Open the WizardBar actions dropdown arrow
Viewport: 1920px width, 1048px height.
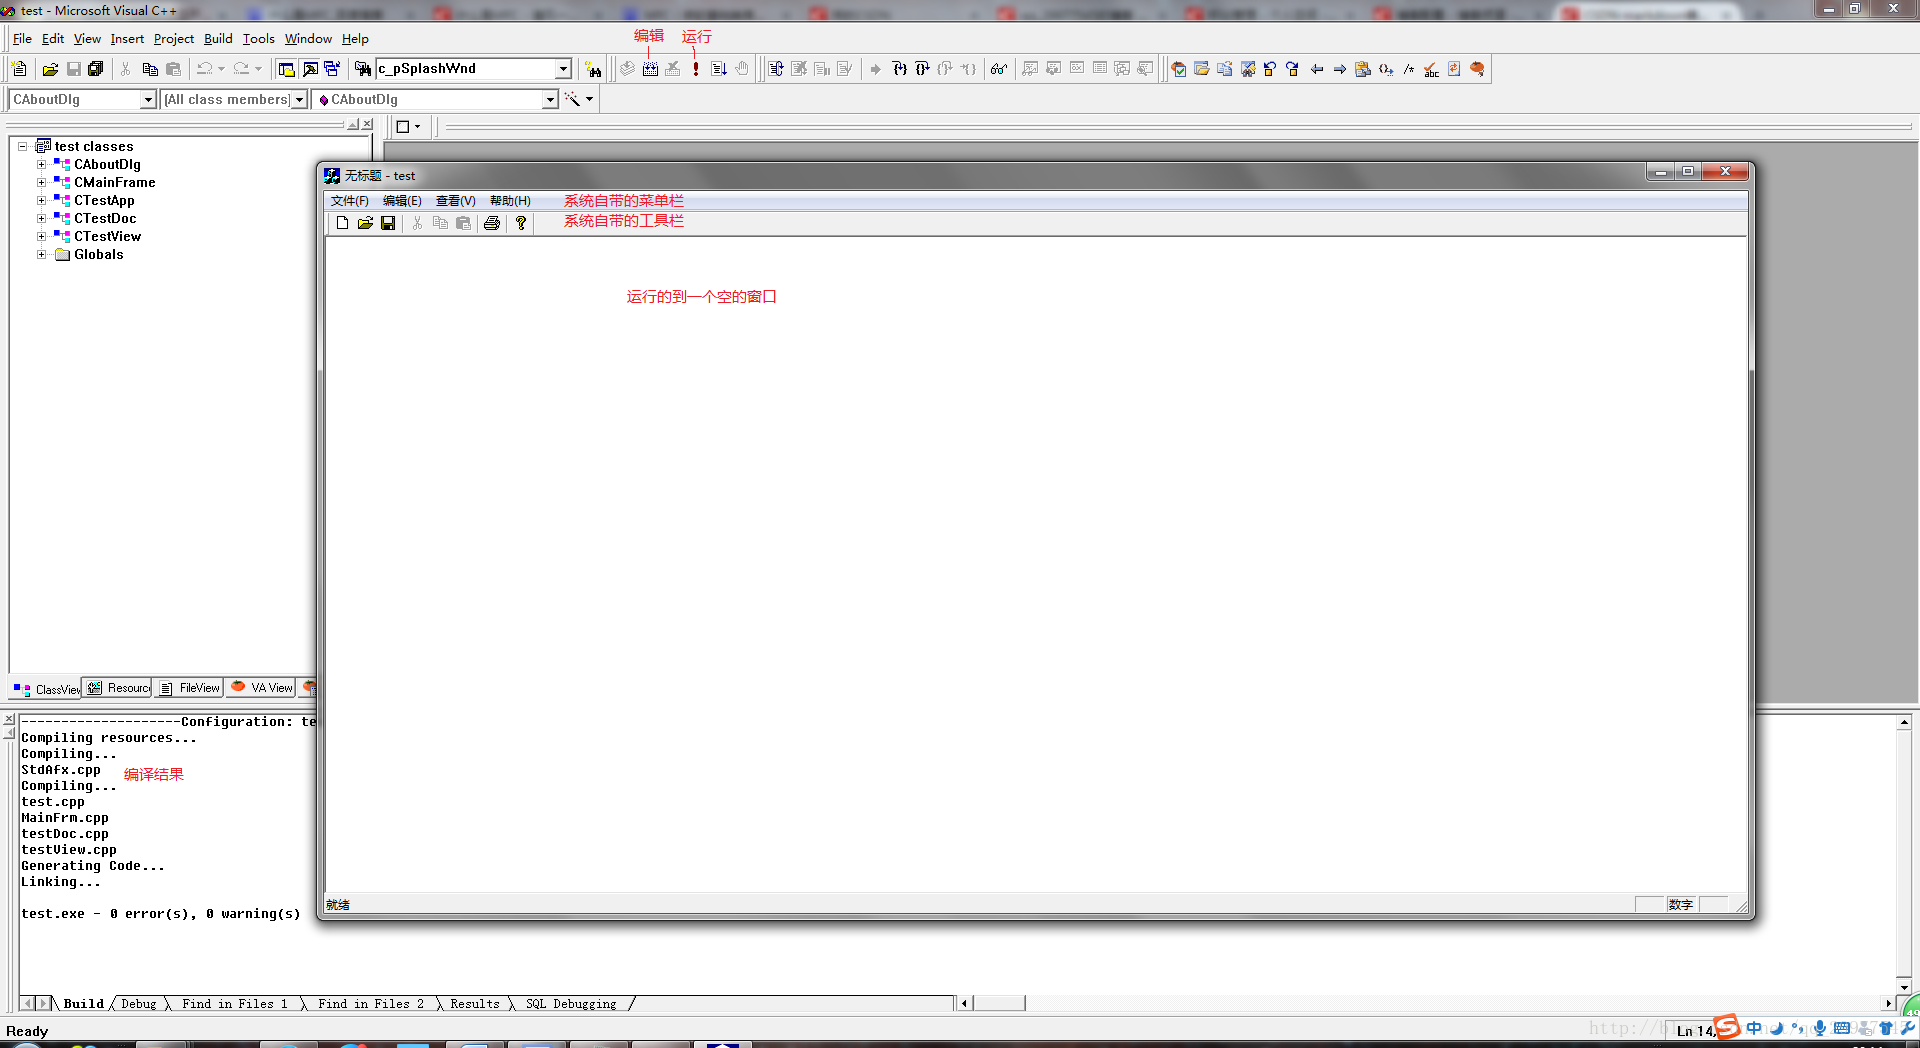pyautogui.click(x=590, y=99)
